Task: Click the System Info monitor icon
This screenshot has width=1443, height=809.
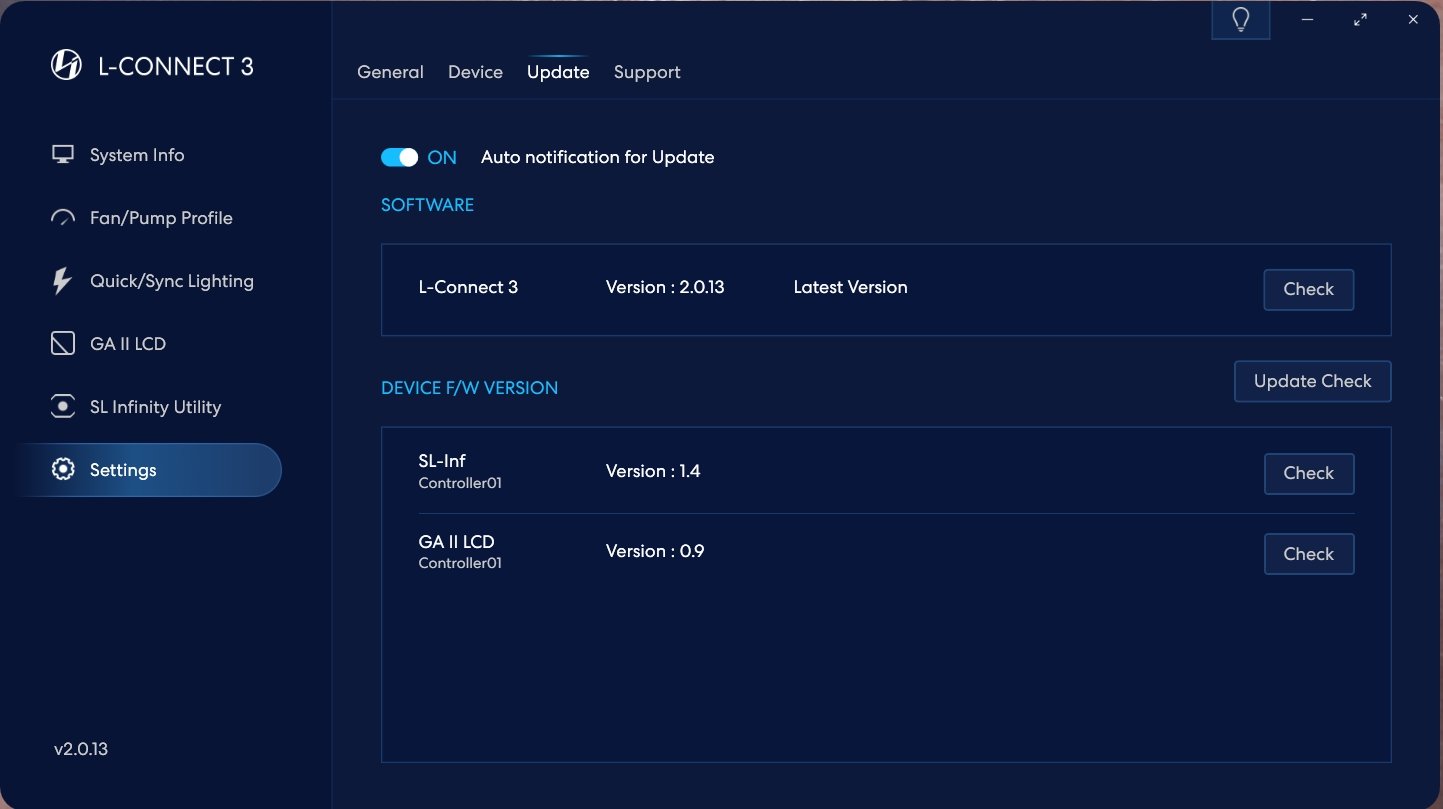Action: (x=63, y=155)
